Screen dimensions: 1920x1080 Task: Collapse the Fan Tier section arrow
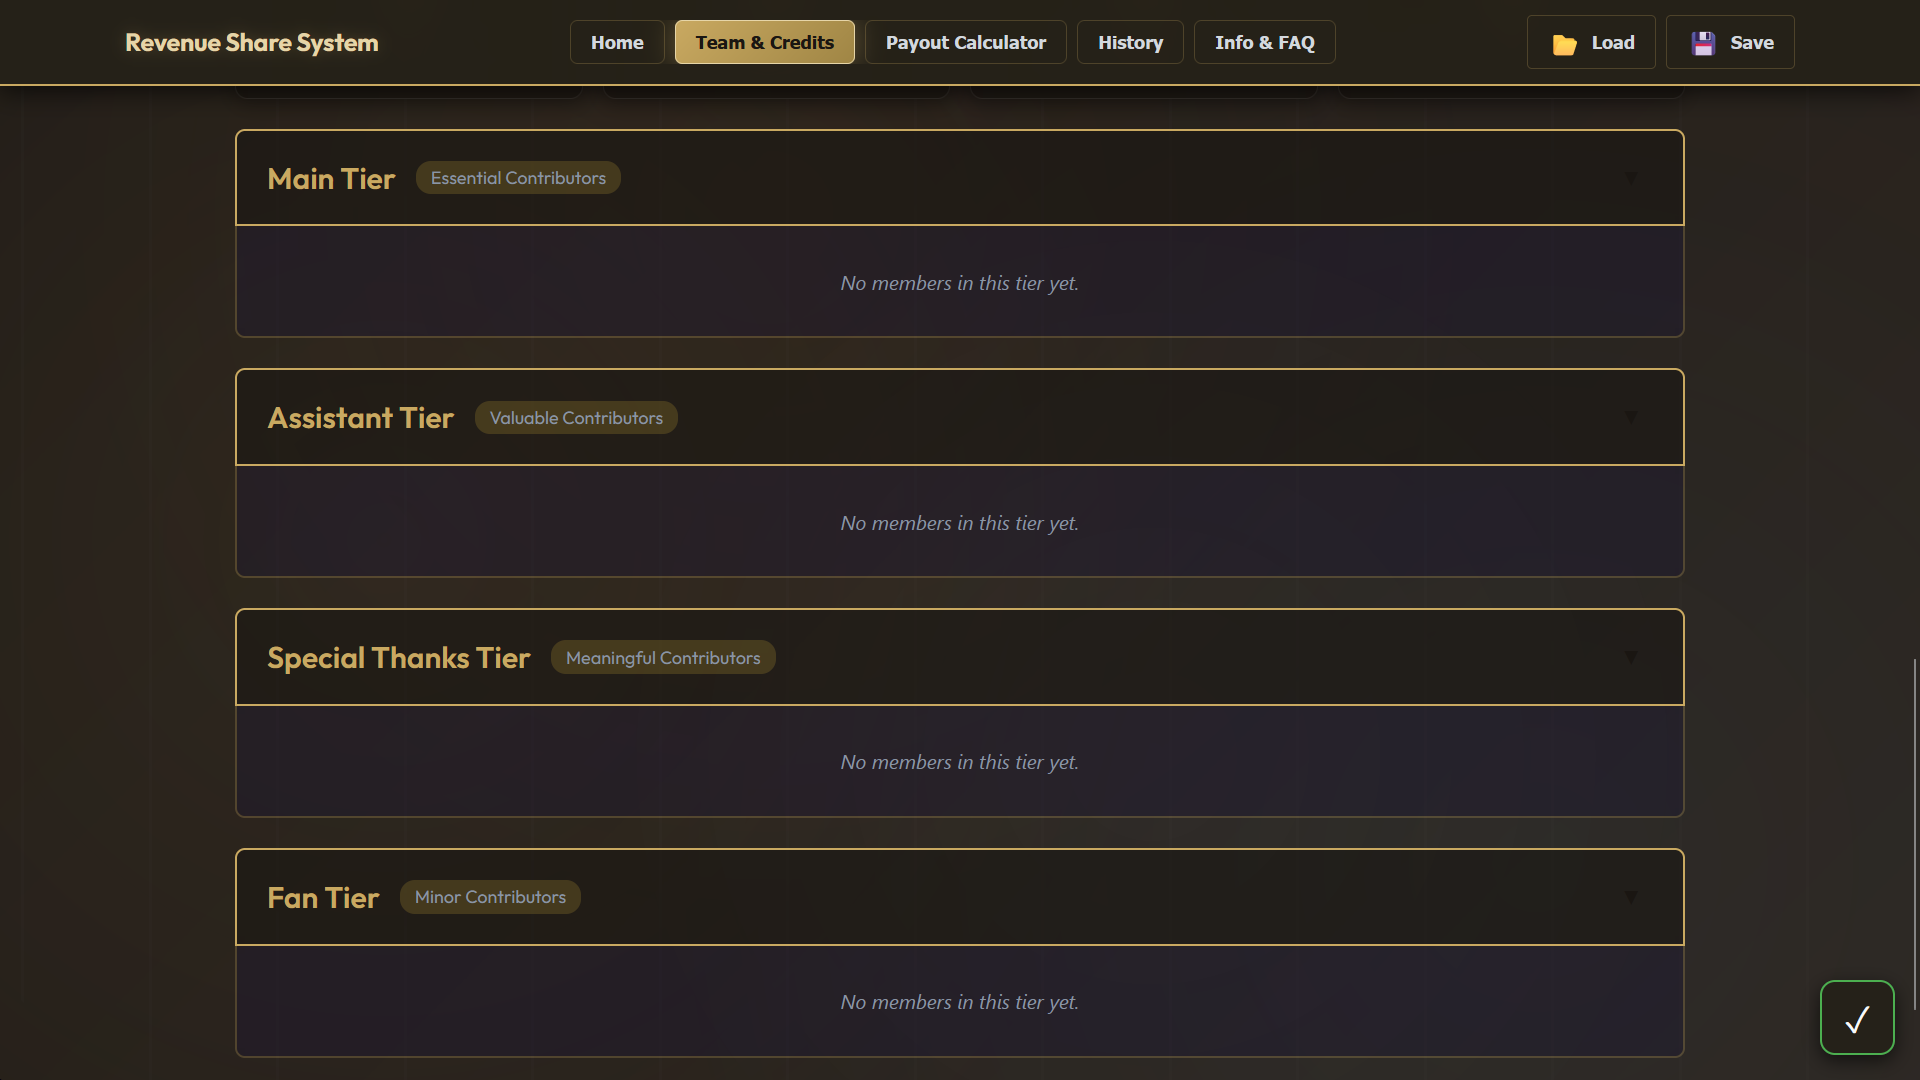(1631, 897)
